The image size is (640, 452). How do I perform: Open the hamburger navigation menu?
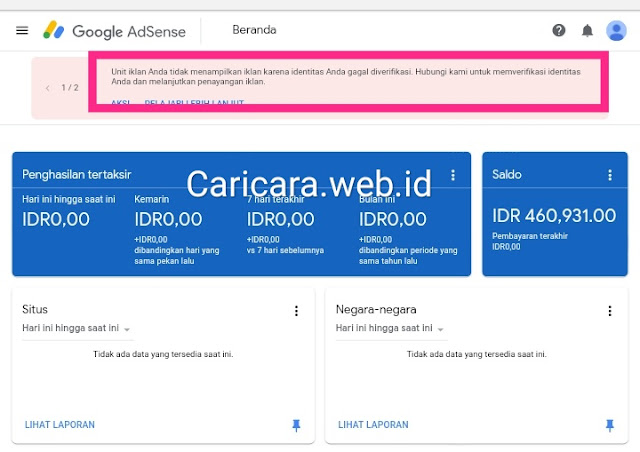coord(22,31)
